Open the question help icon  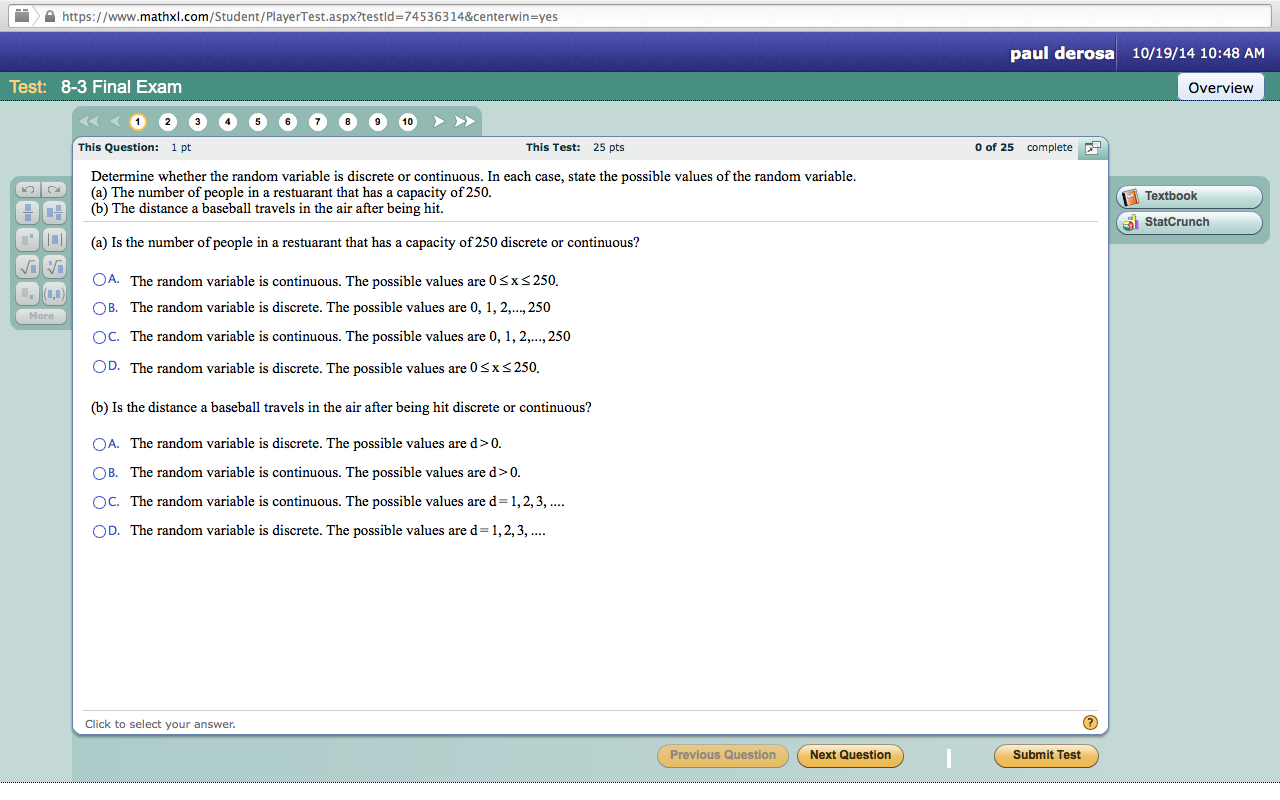pos(1090,721)
